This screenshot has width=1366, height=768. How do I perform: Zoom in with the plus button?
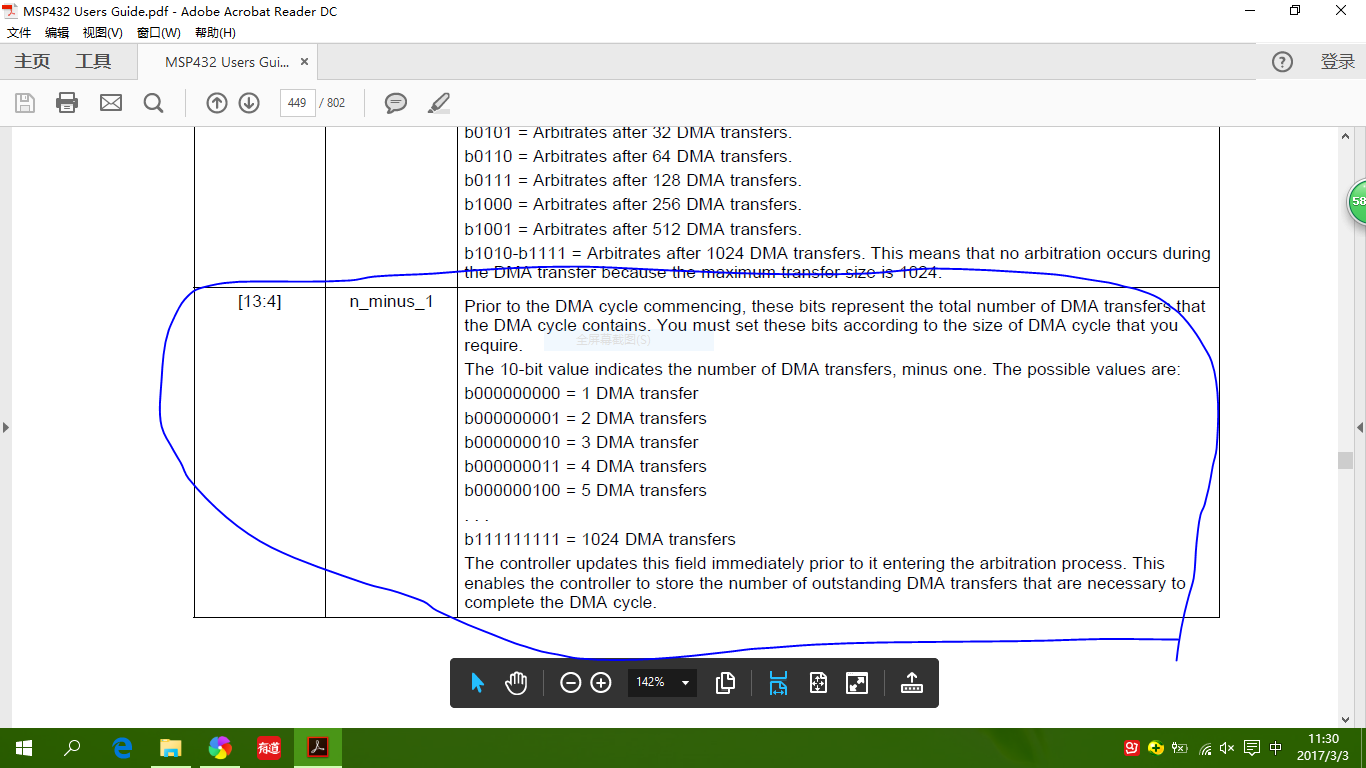coord(601,682)
